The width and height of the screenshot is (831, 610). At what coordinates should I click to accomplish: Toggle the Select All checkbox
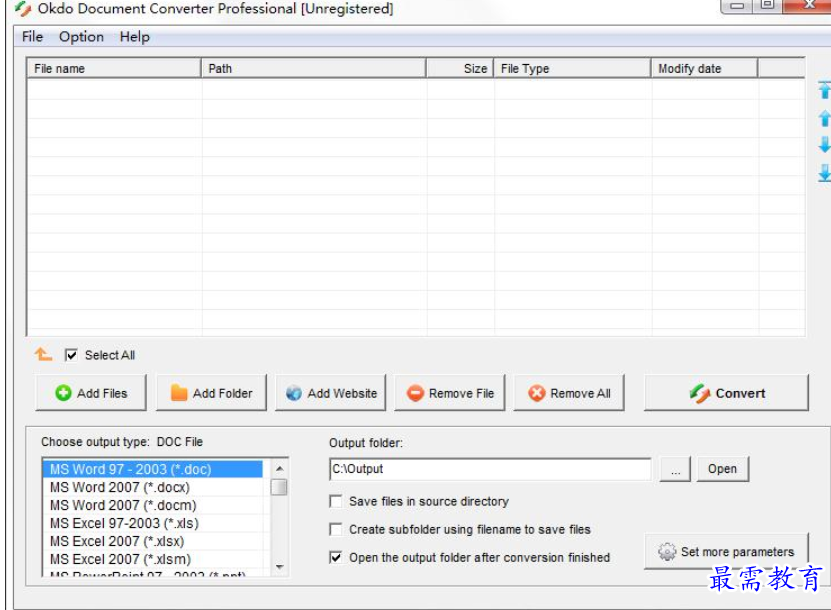(x=71, y=355)
